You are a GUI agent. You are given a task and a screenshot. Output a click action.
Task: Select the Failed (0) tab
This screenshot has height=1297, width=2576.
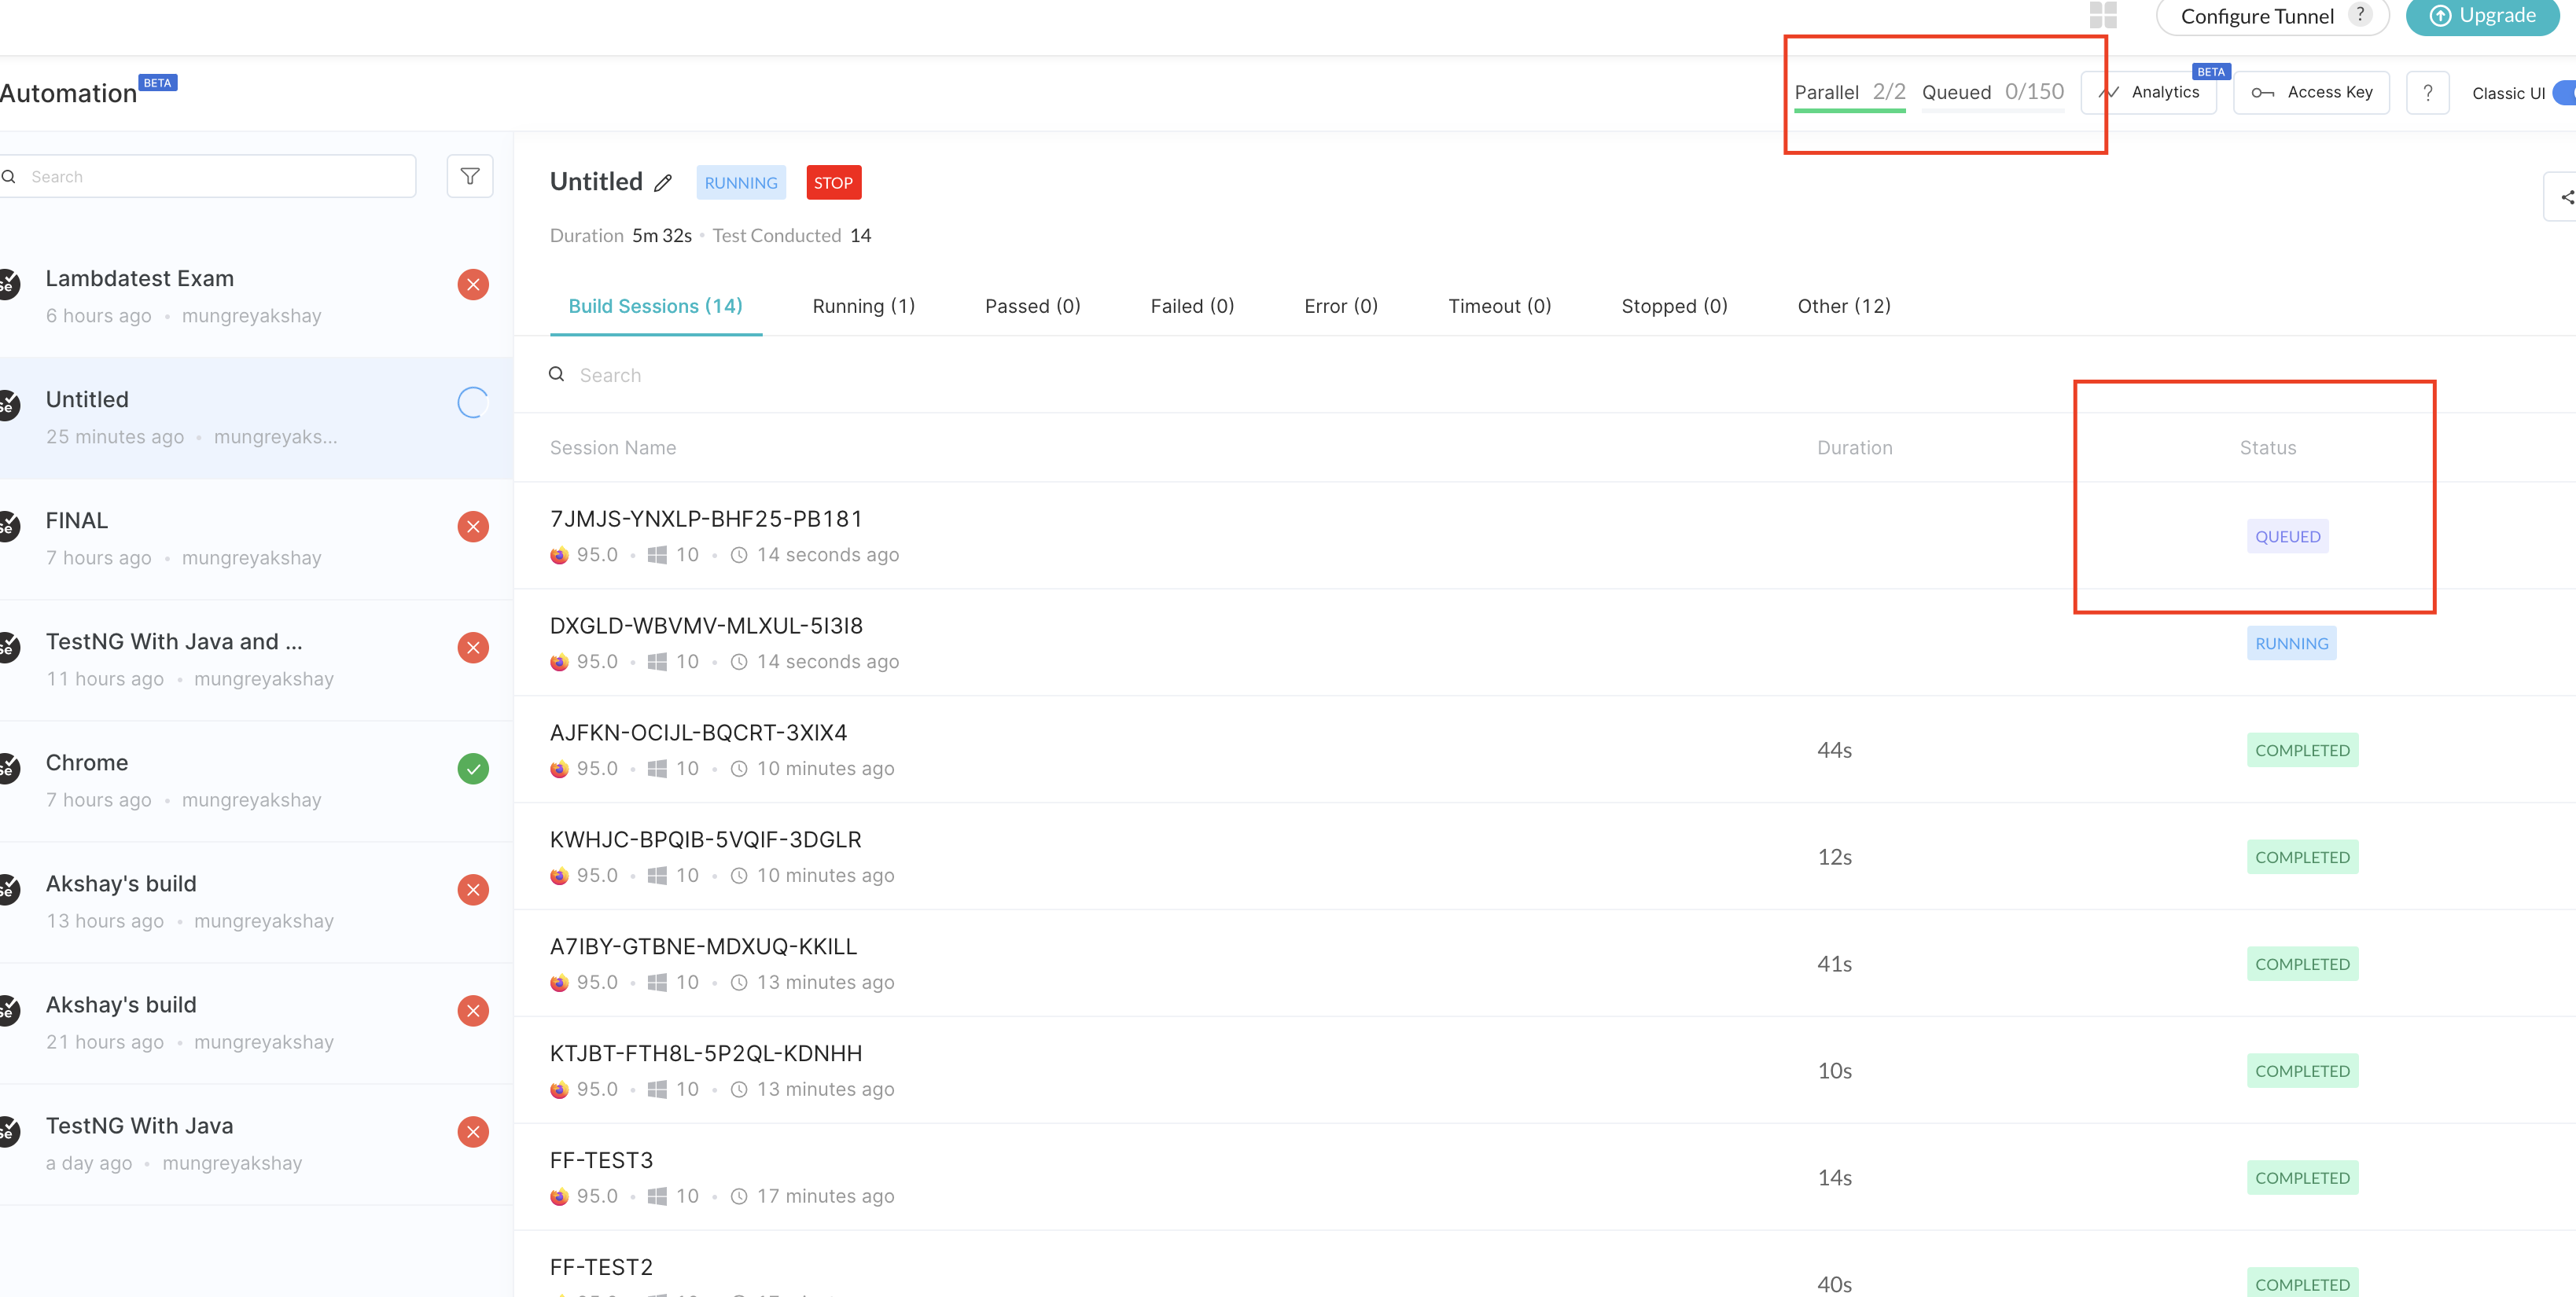1192,306
